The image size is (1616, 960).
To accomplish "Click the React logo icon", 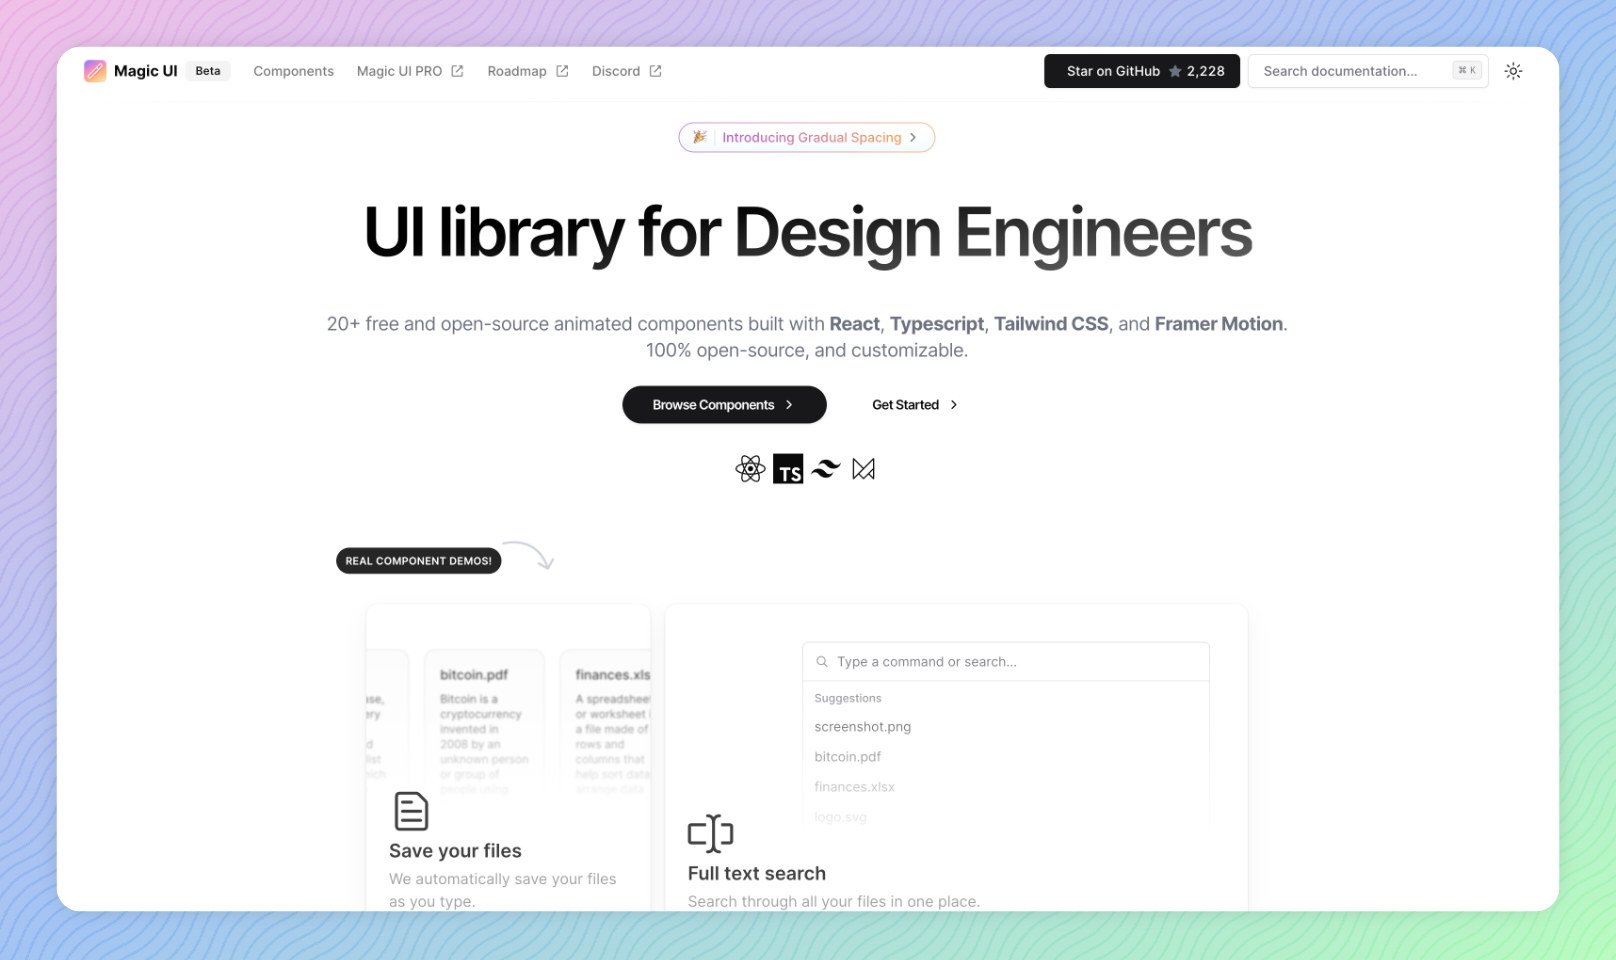I will [x=750, y=468].
